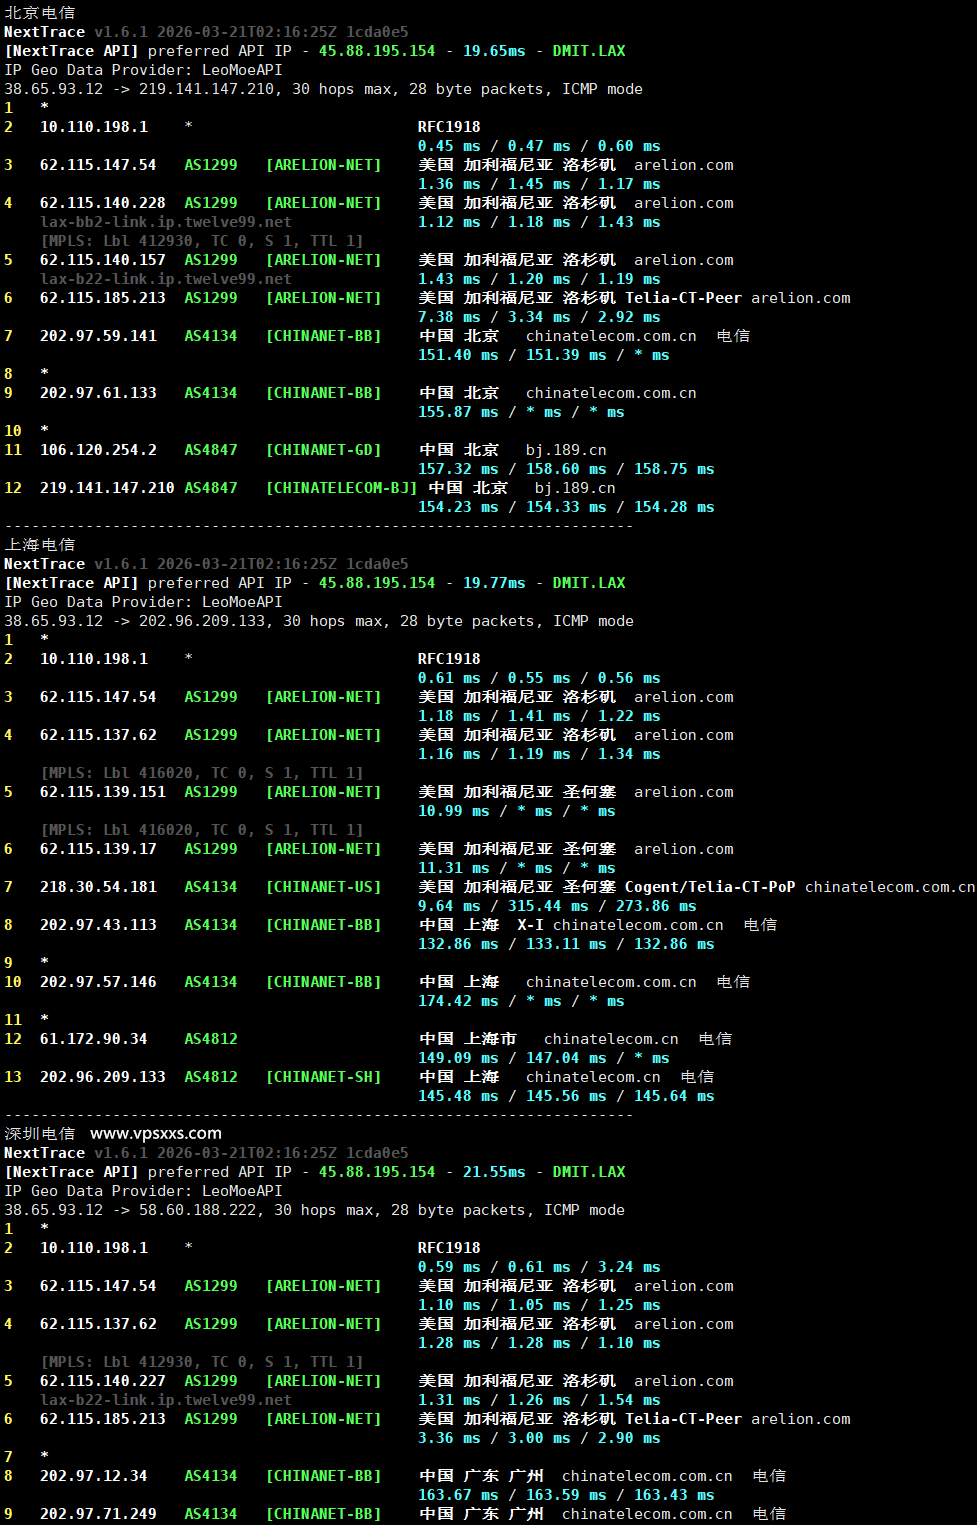This screenshot has height=1525, width=977.
Task: Click hop IP address 202.97.12.34
Action: 93,1476
